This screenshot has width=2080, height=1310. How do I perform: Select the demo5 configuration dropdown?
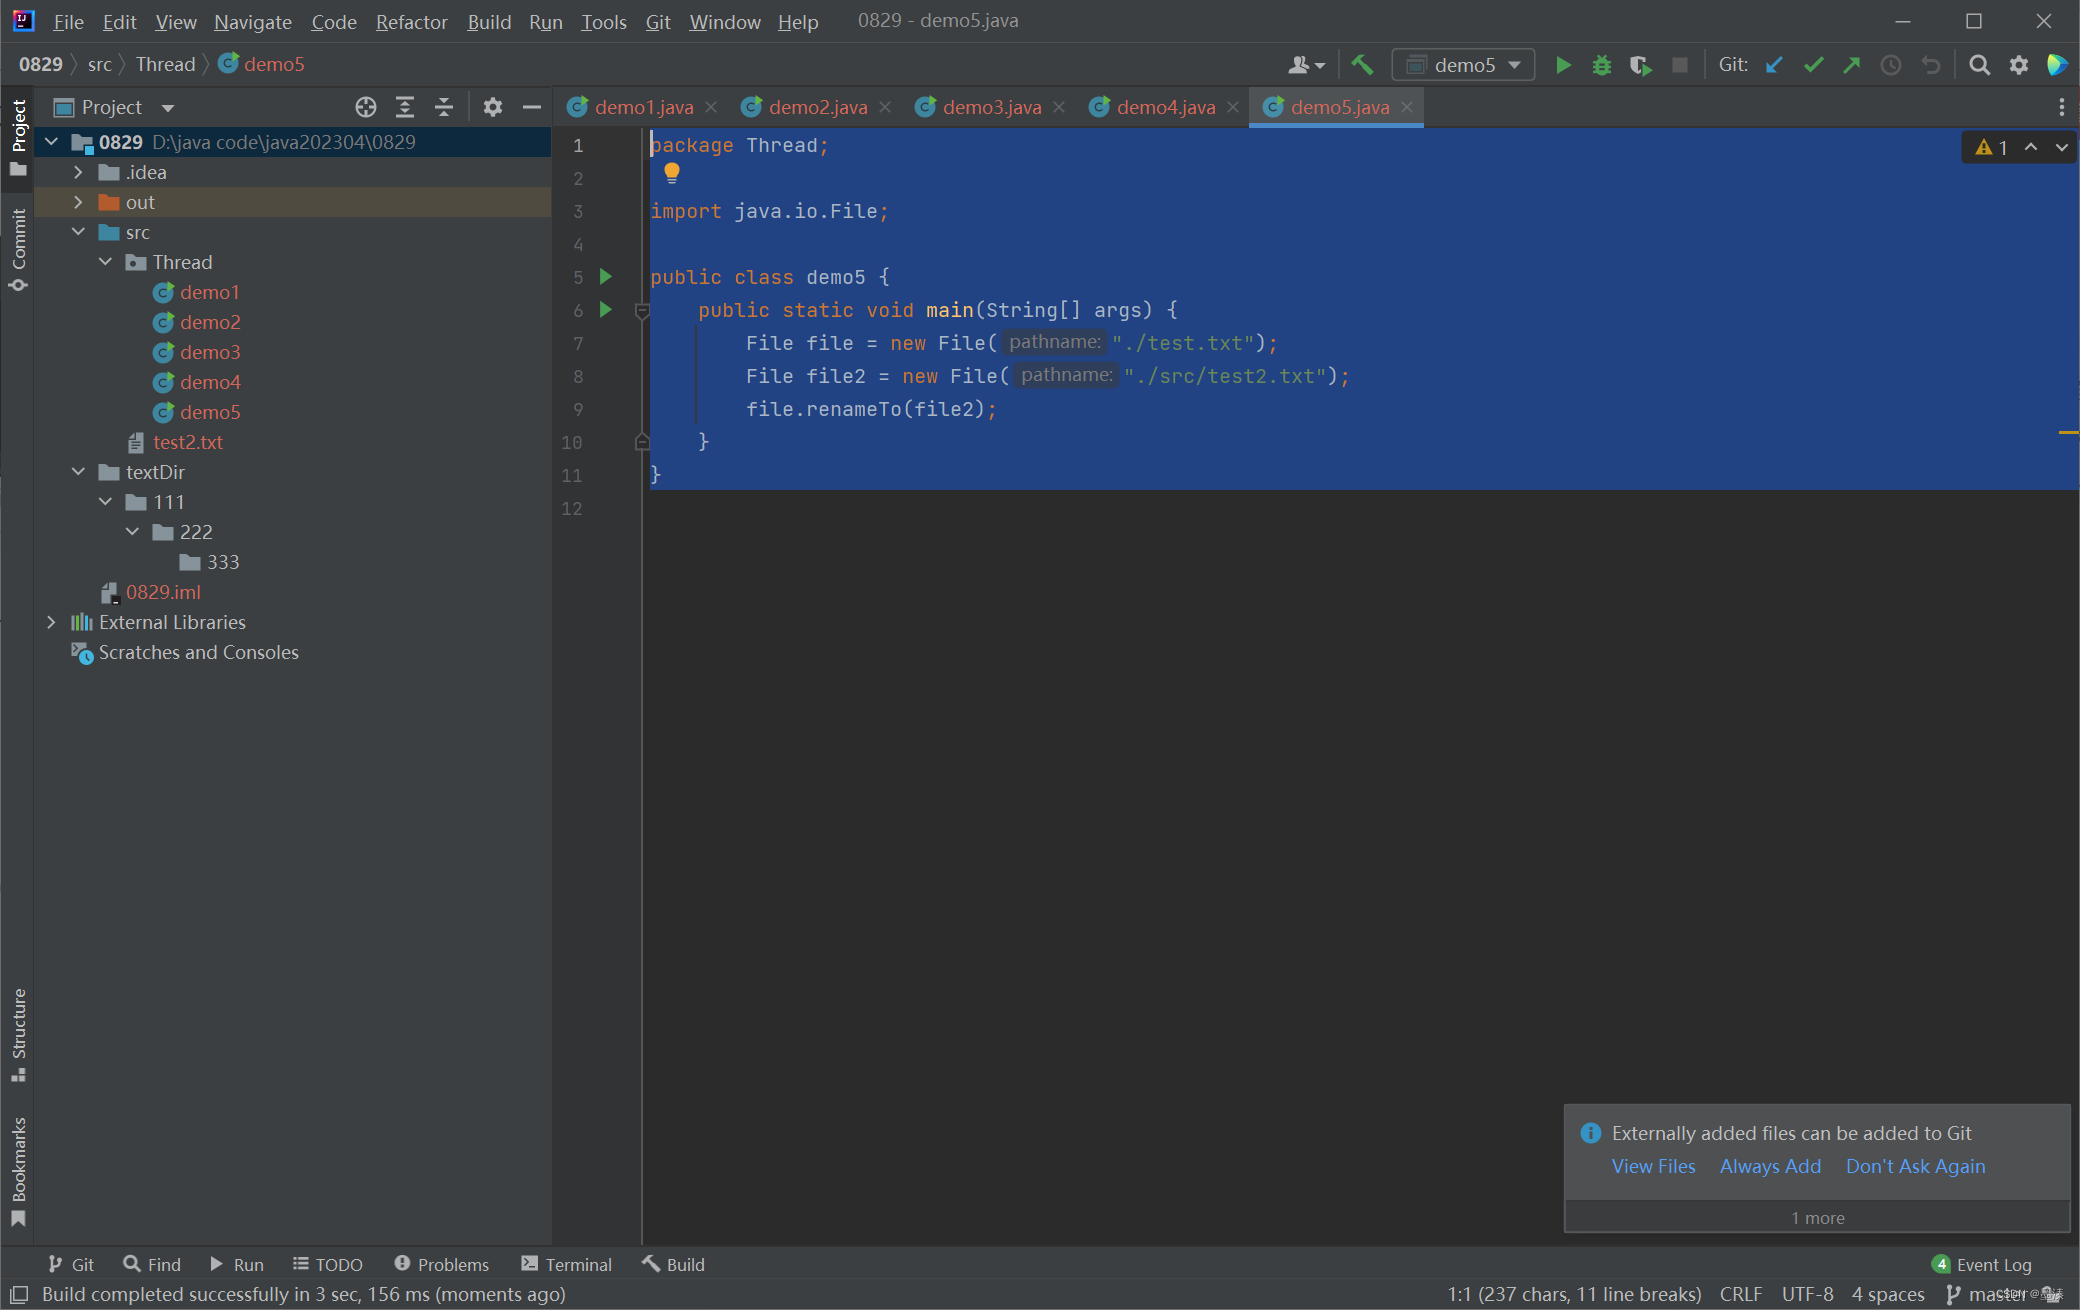tap(1464, 63)
